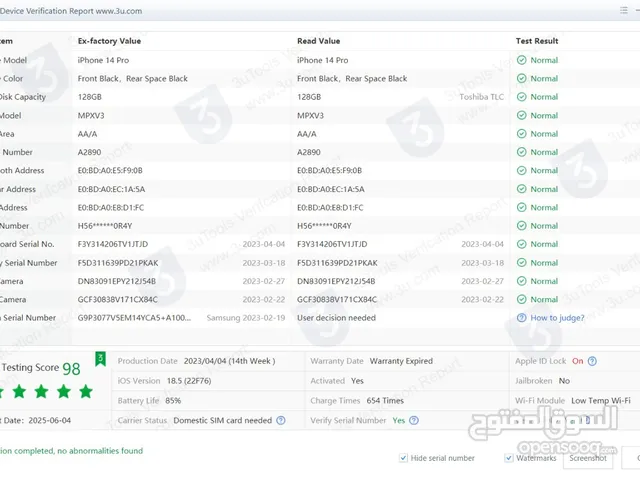Click the Ex-factory Value column header
The image size is (640, 480).
pos(109,41)
